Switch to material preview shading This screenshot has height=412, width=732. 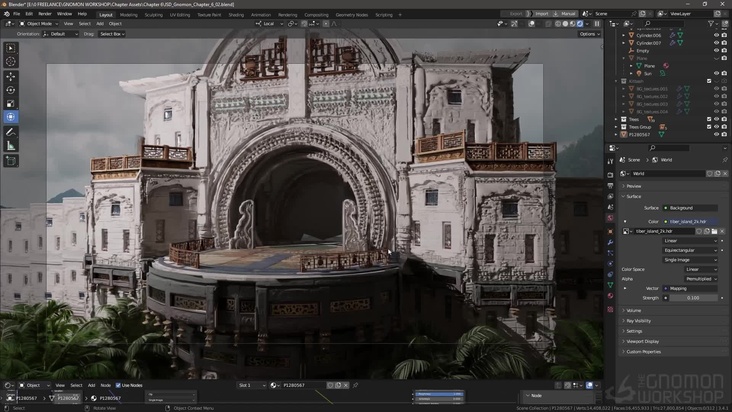(573, 24)
